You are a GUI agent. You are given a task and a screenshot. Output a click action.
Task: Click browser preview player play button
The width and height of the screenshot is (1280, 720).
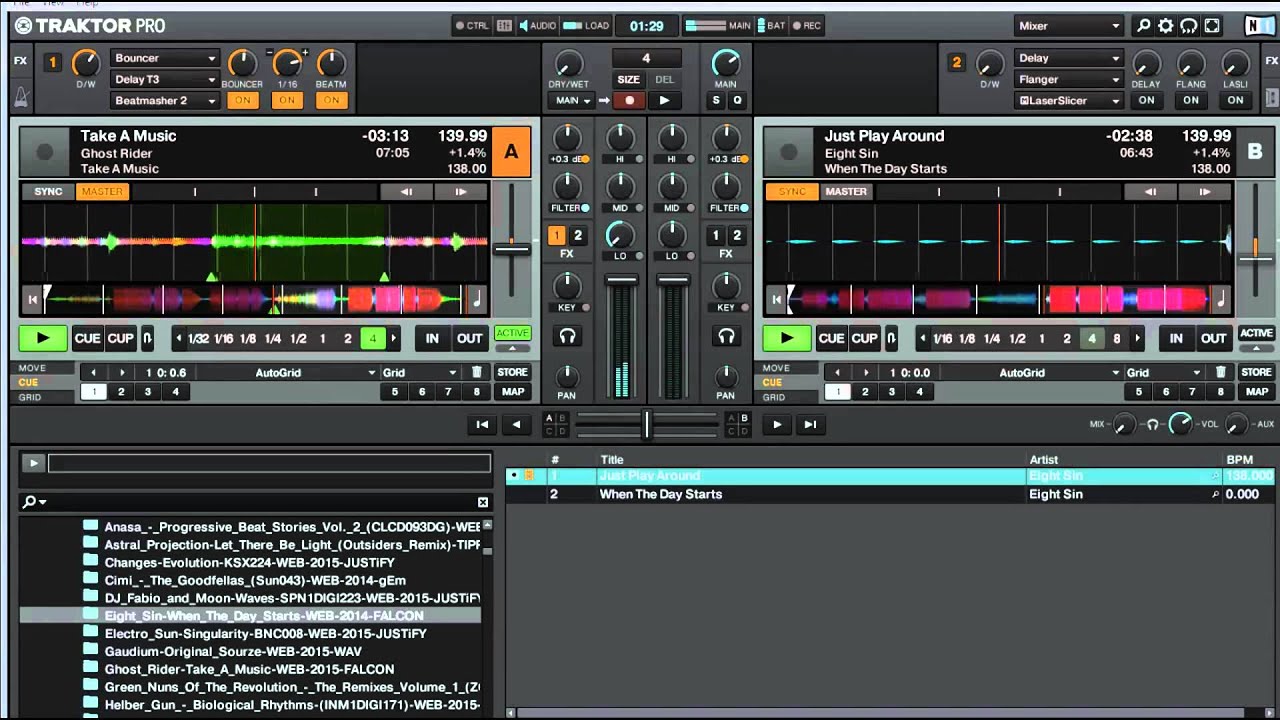click(33, 463)
